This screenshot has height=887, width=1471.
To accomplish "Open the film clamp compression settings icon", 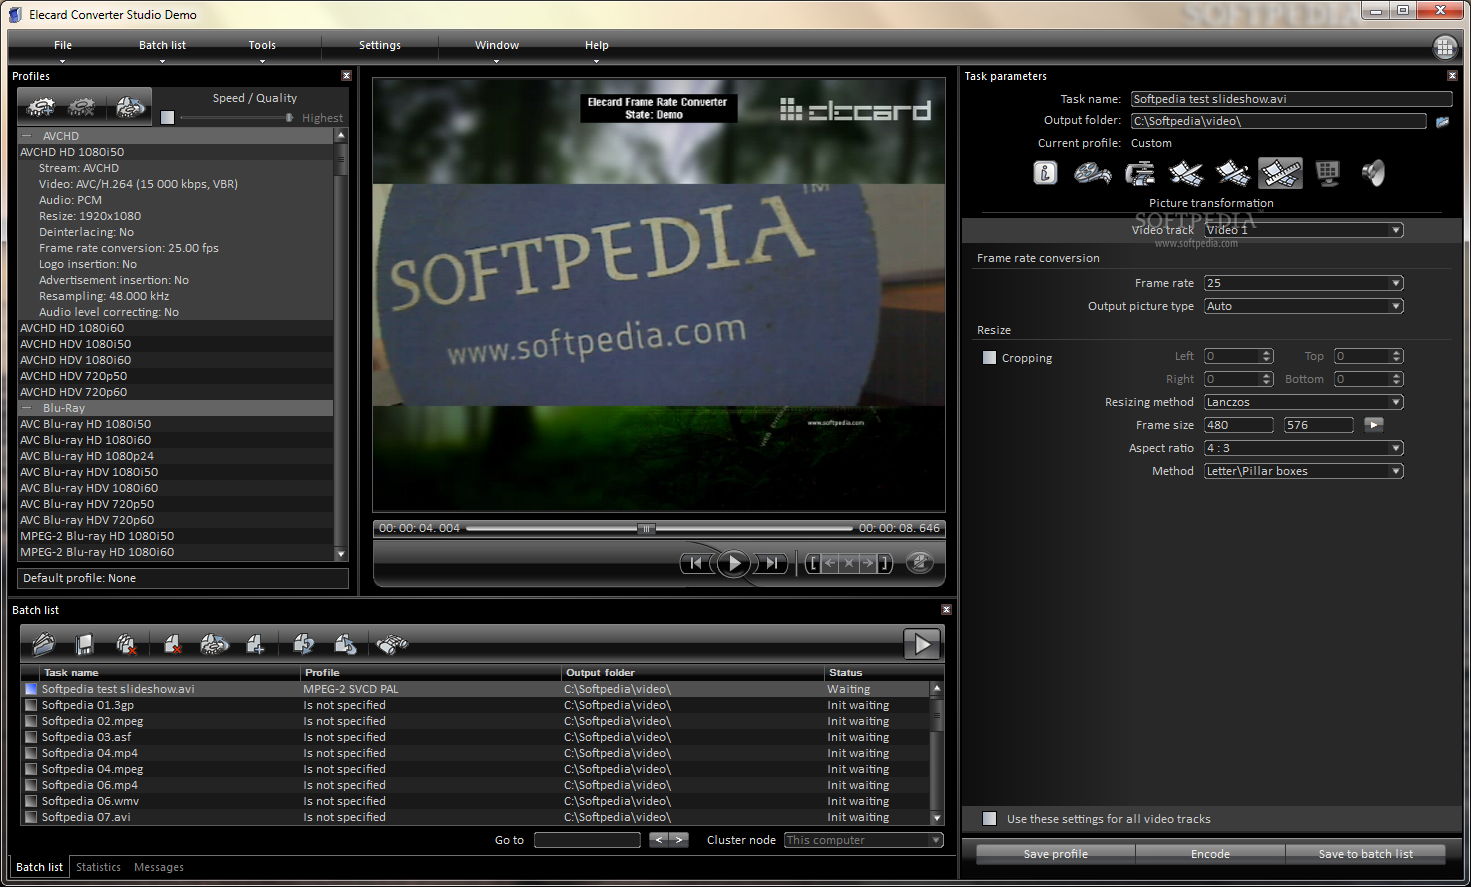I will (1140, 173).
